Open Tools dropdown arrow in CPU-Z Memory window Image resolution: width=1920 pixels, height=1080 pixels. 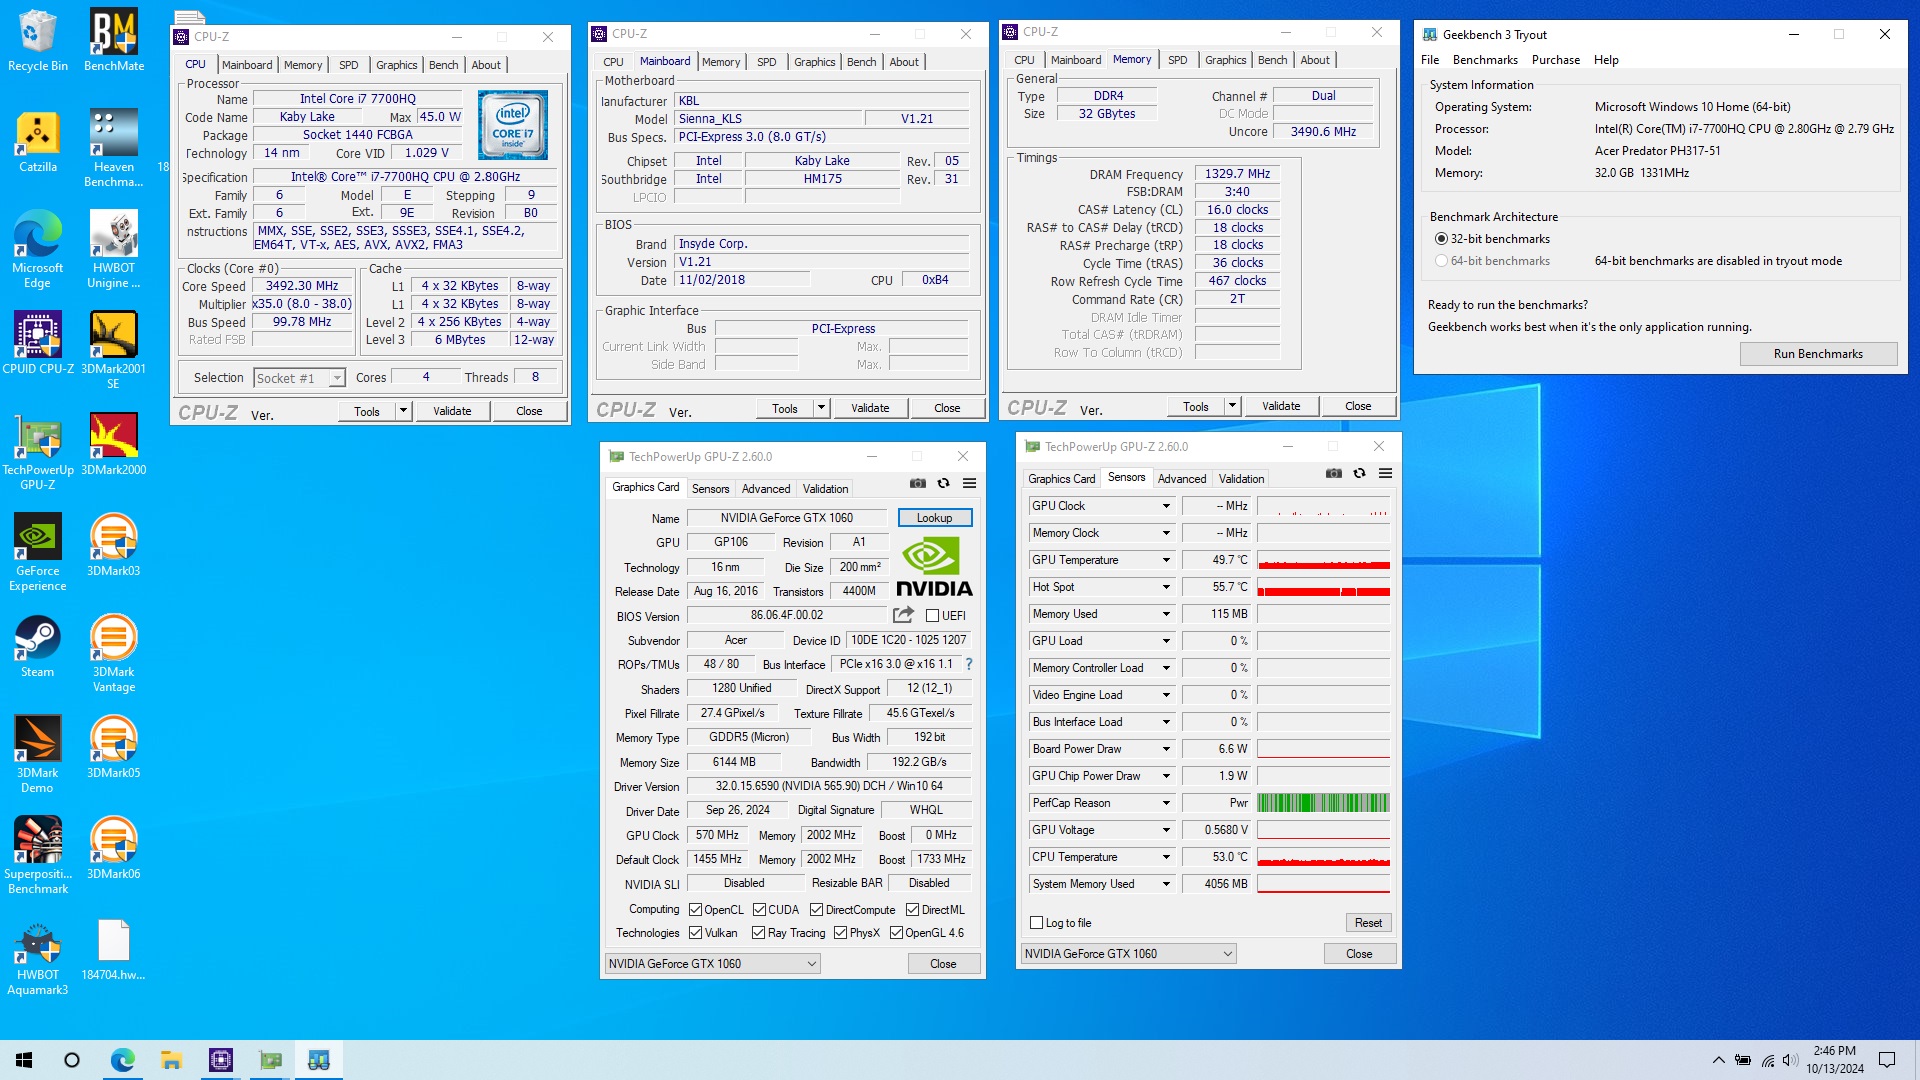1232,406
